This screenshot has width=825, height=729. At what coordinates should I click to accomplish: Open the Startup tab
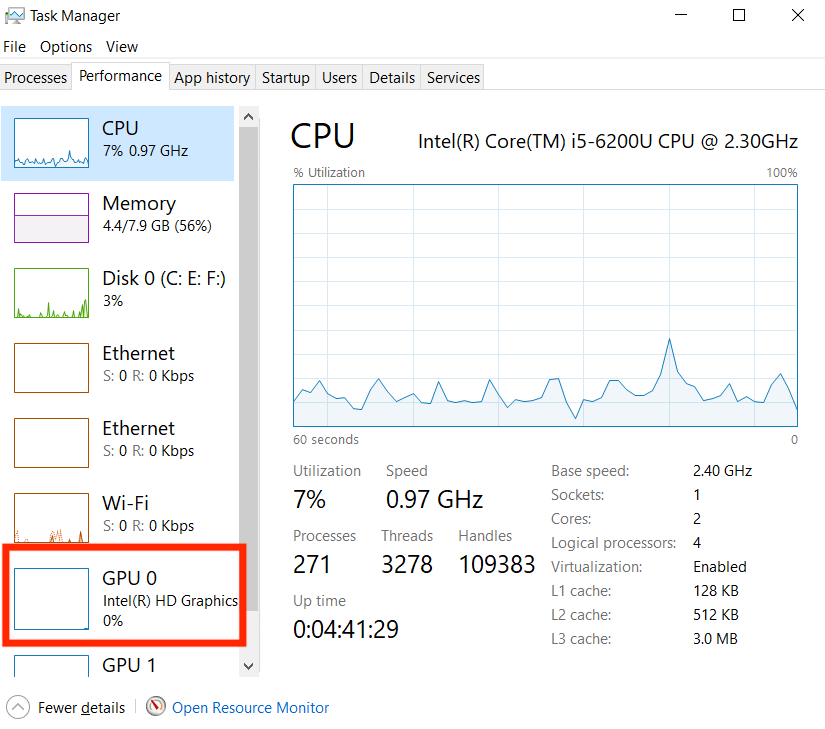(286, 77)
